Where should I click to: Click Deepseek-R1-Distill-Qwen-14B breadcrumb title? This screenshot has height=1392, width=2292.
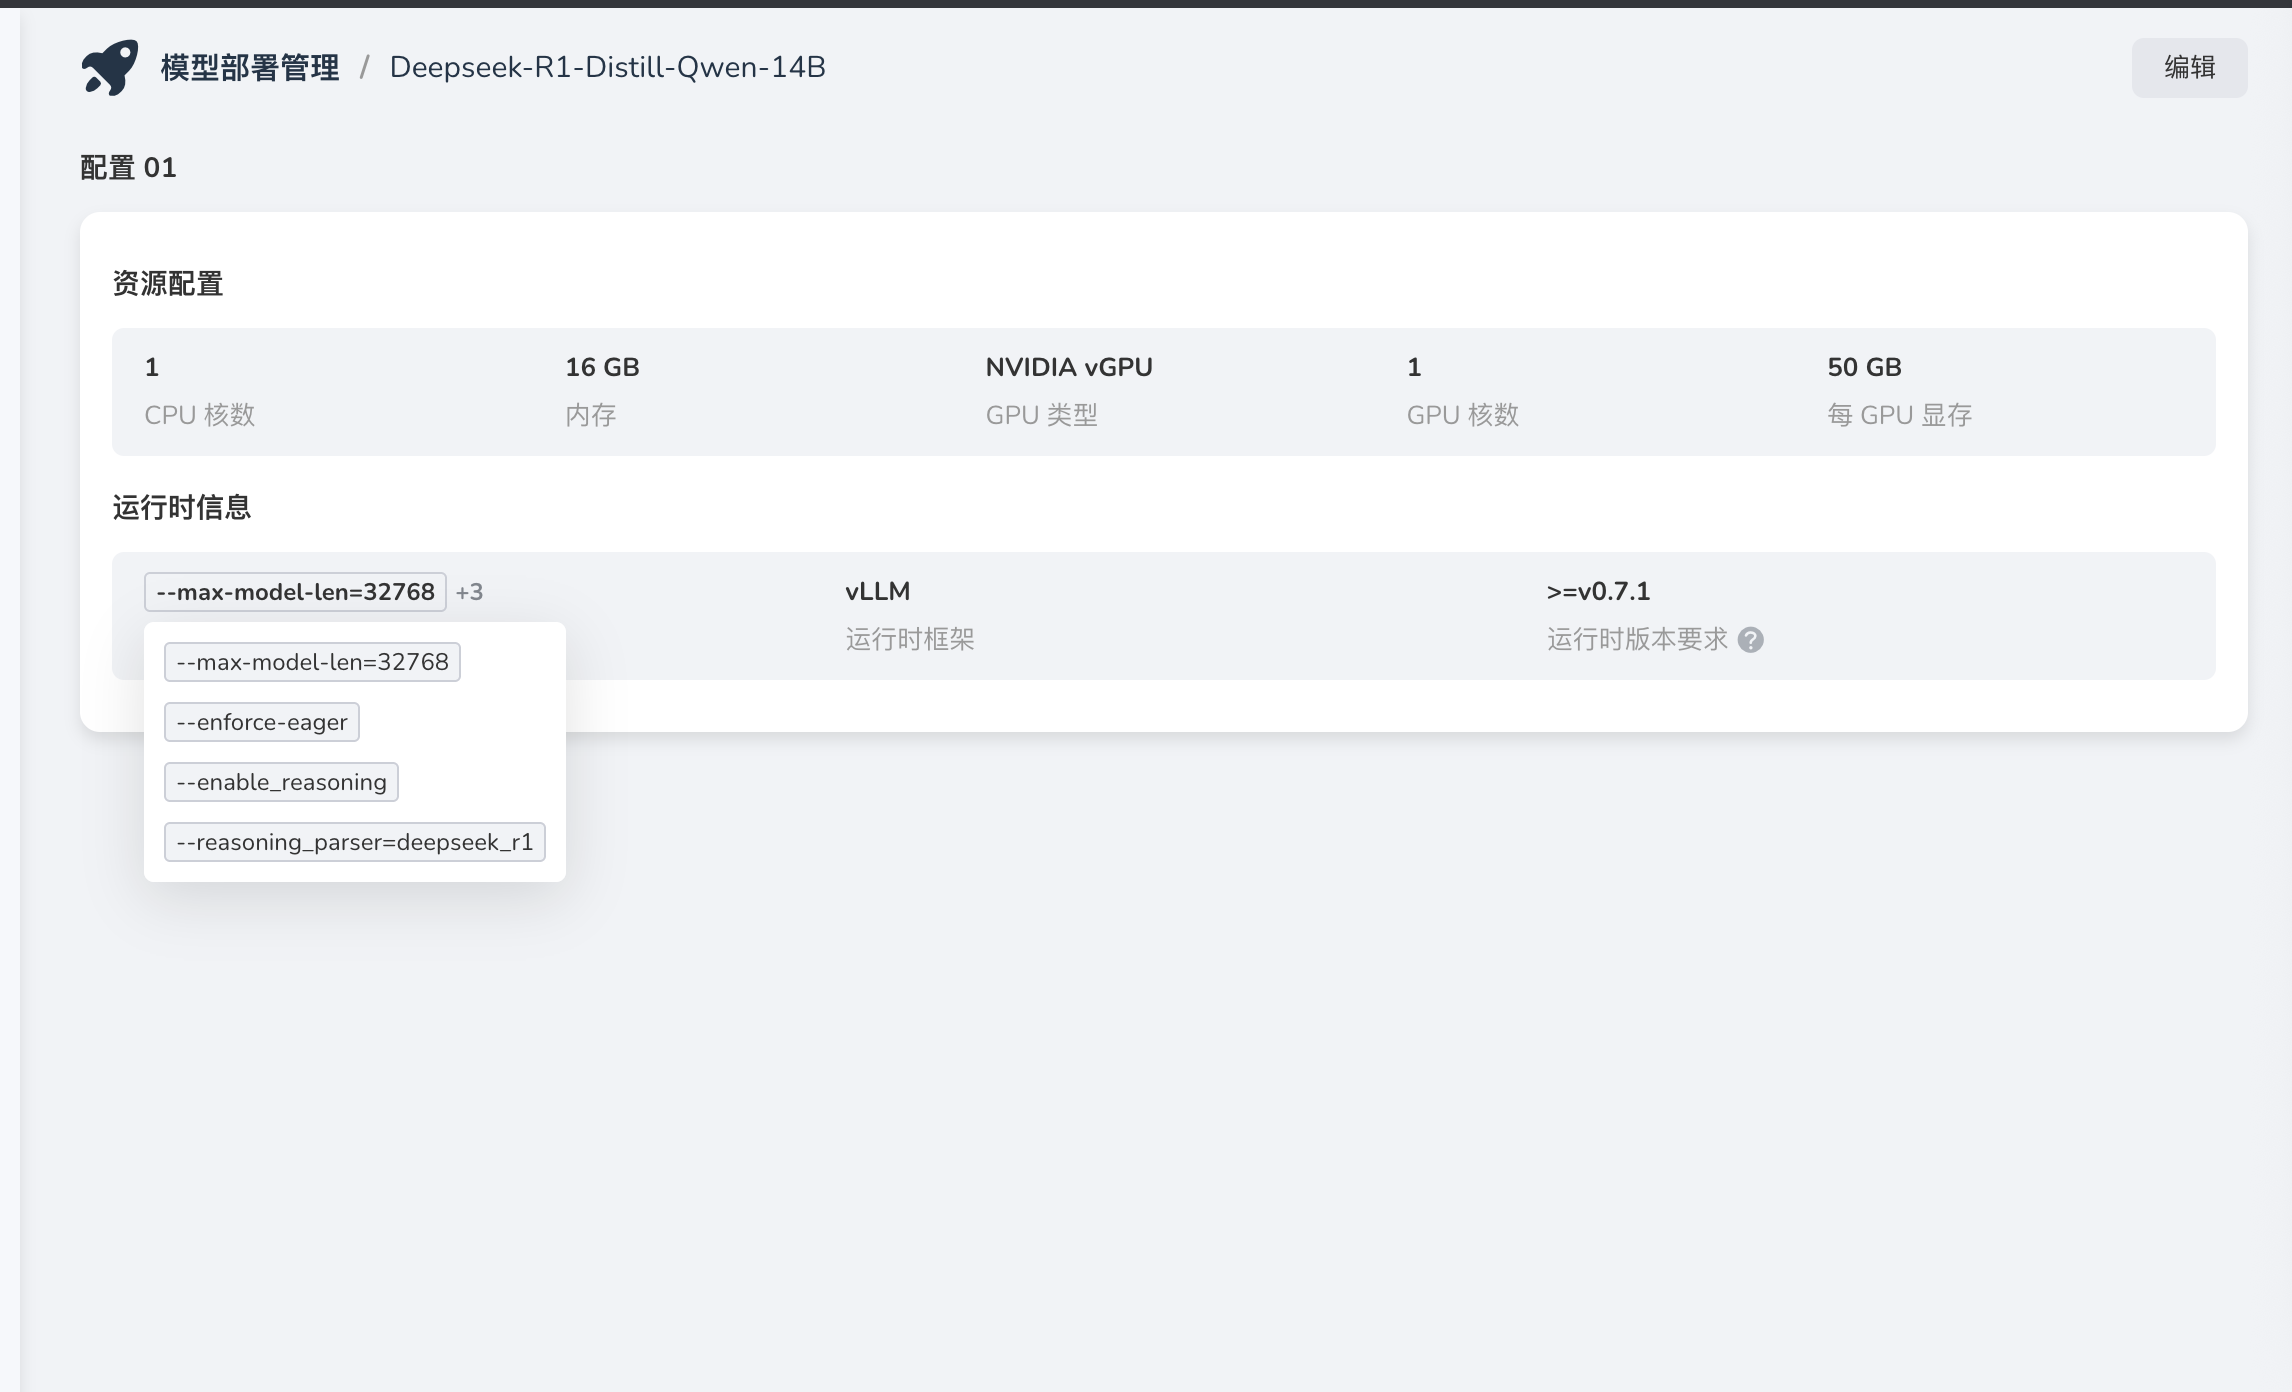[x=607, y=68]
